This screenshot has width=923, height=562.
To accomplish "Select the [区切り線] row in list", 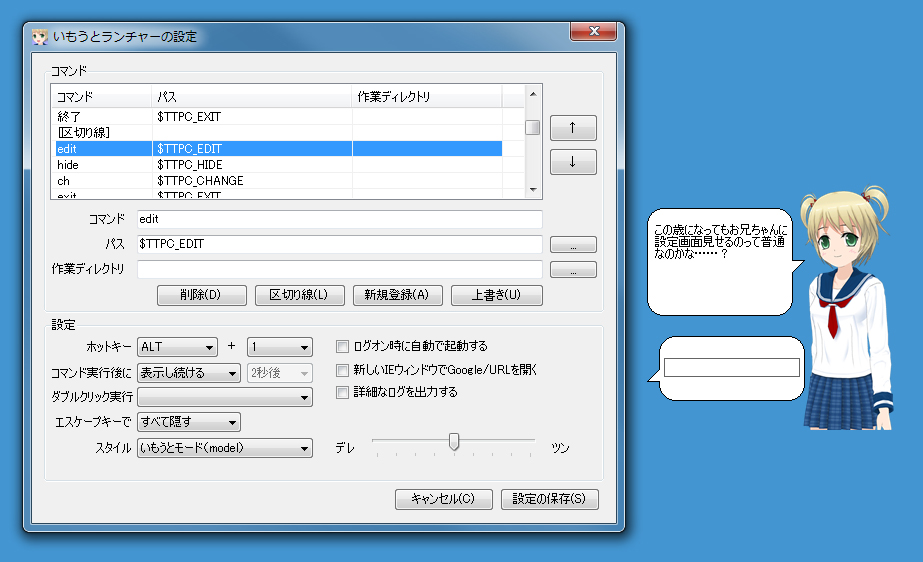I will [278, 133].
